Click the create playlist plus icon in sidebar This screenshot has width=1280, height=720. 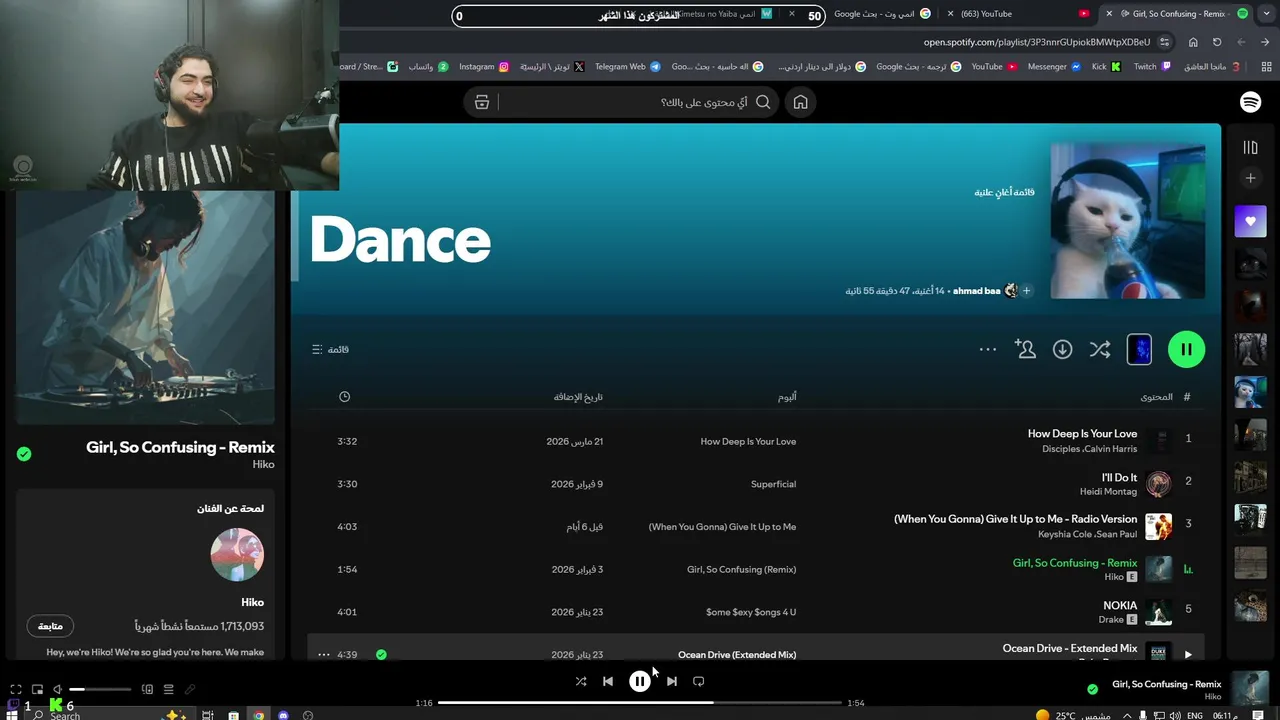pyautogui.click(x=1250, y=178)
